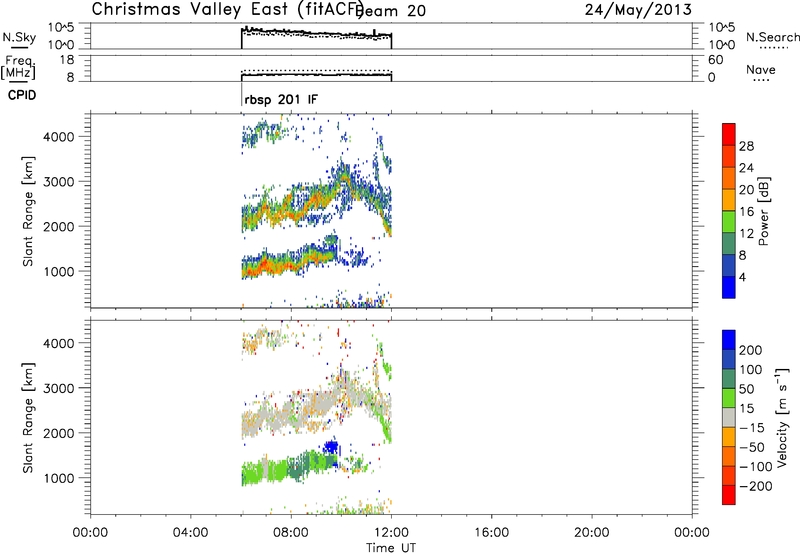
Task: Click the 'Freq. [MHz]' axis label
Action: point(18,67)
